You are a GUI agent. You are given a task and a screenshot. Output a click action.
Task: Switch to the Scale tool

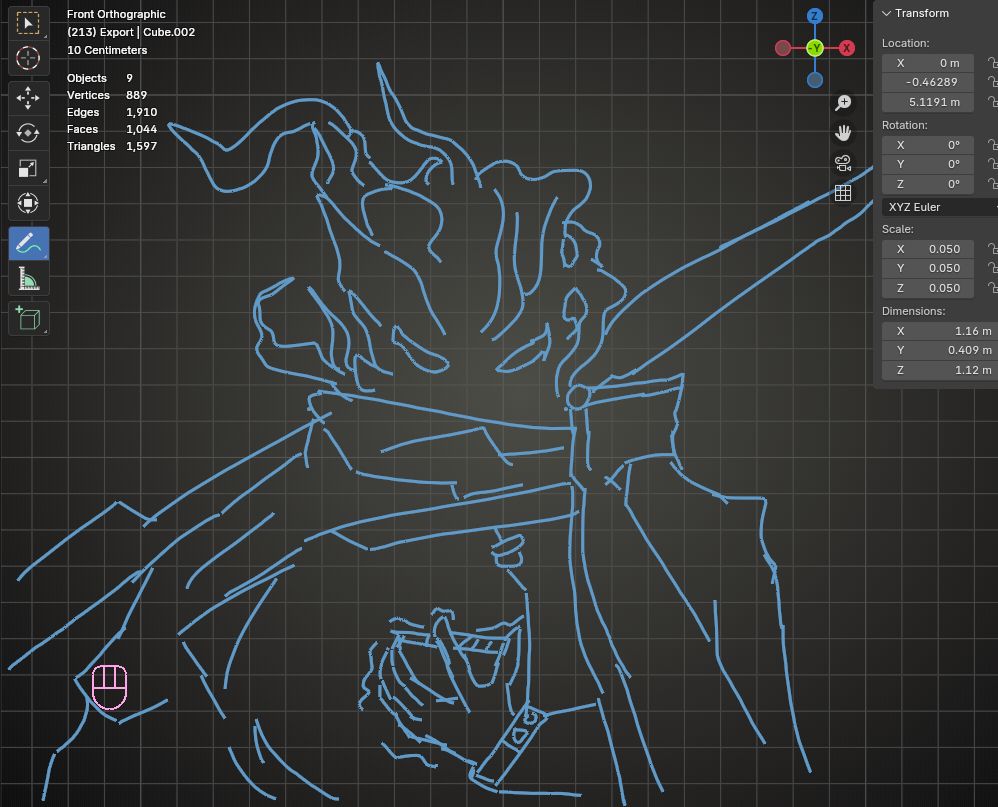28,168
